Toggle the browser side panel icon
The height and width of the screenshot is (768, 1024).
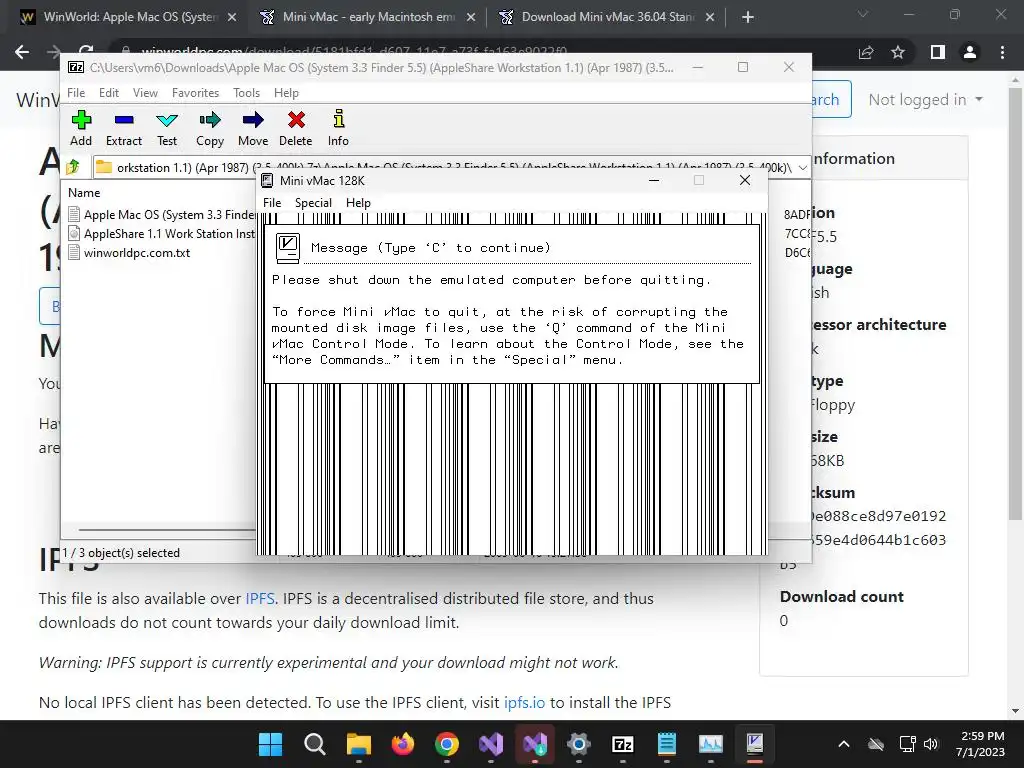938,52
